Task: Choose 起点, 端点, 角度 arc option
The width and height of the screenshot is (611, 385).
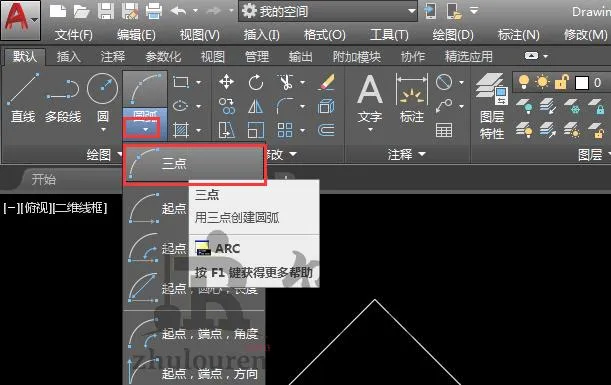Action: [195, 334]
